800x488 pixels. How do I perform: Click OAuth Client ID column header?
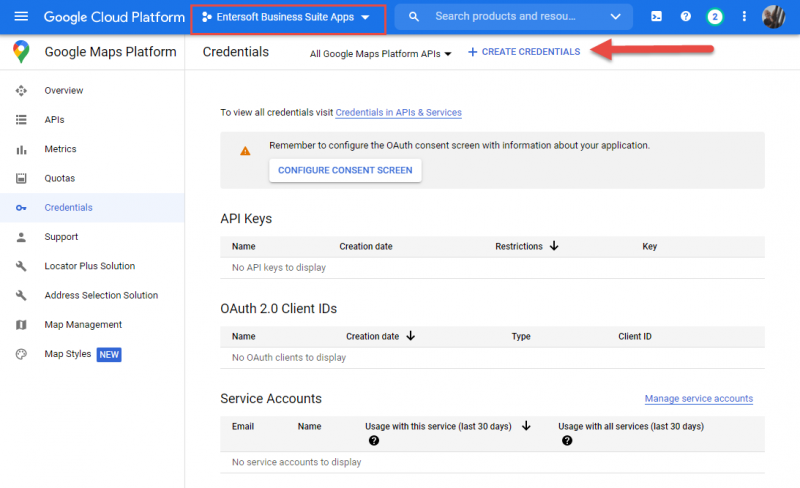point(635,336)
